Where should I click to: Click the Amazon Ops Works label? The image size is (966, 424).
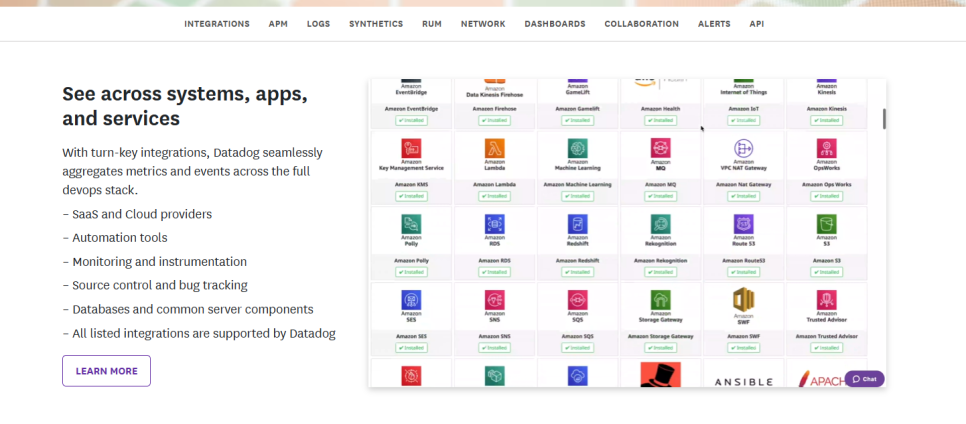pos(827,184)
